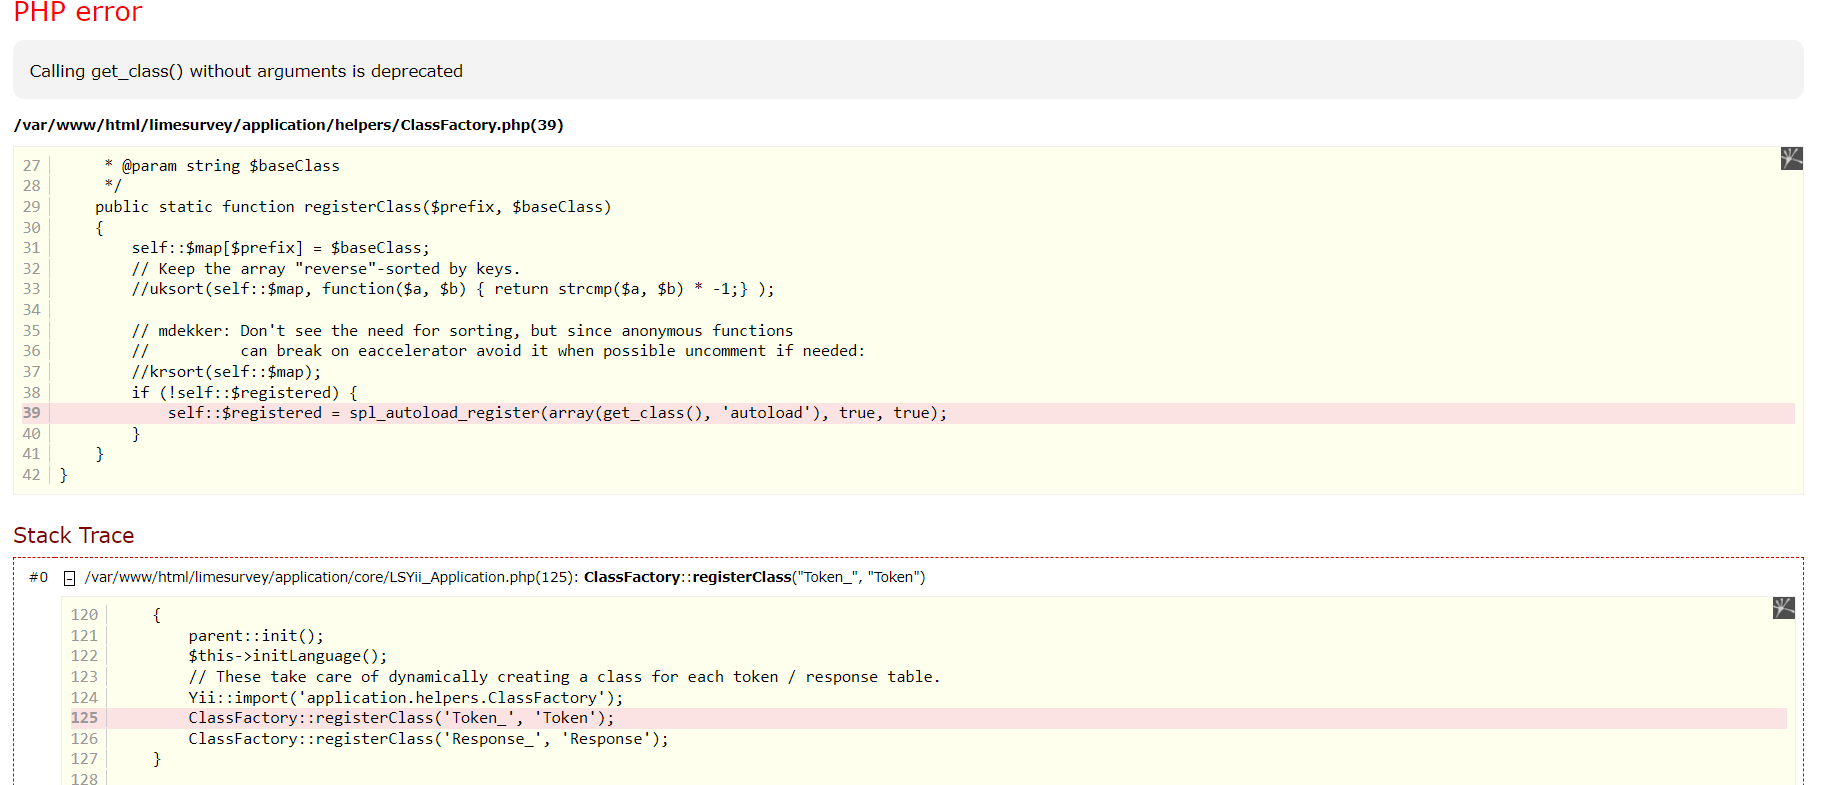
Task: Click the highlighted spl_autoload_register line 39
Action: coord(556,413)
